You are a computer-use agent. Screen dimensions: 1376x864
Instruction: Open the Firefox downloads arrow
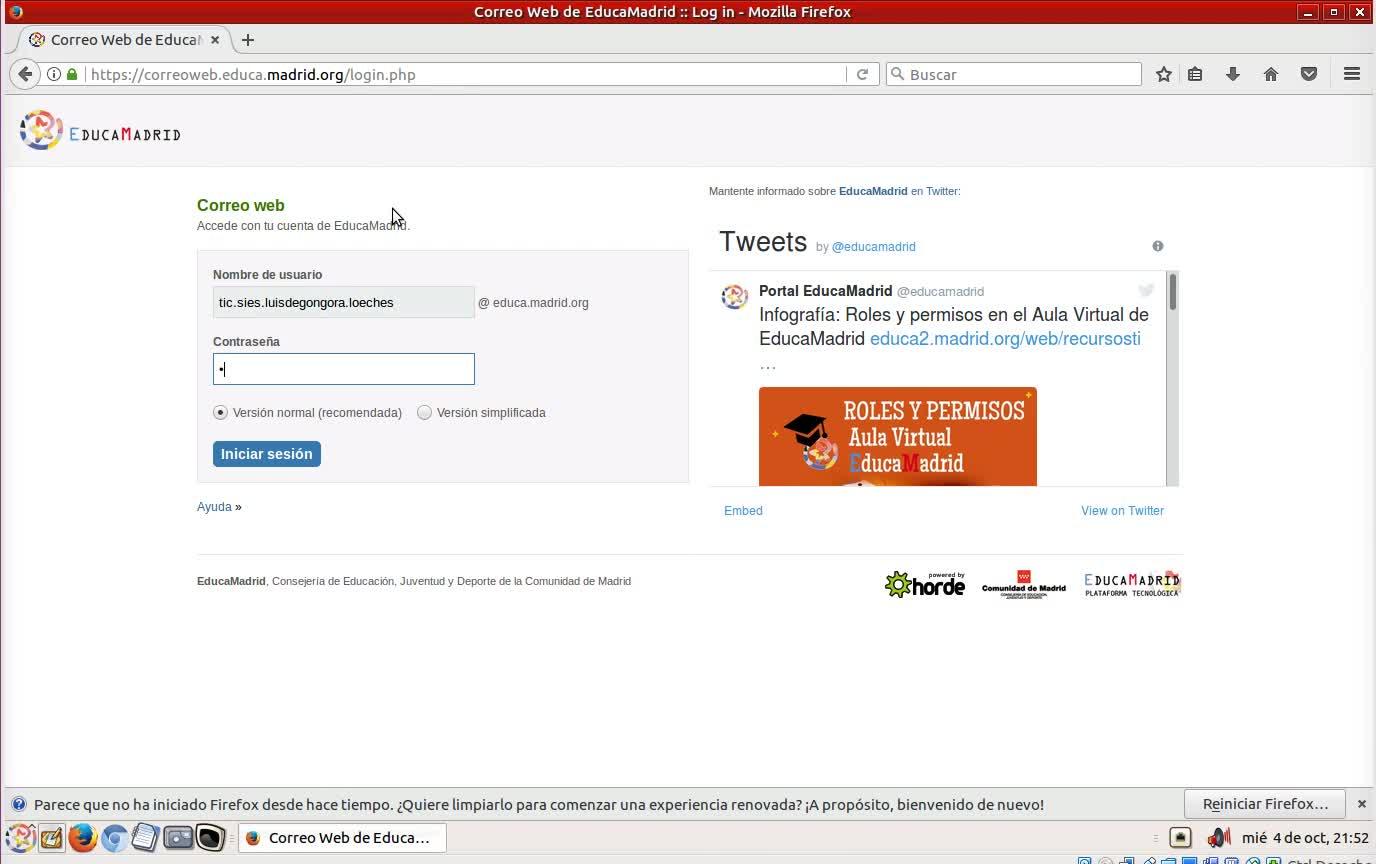1233,74
